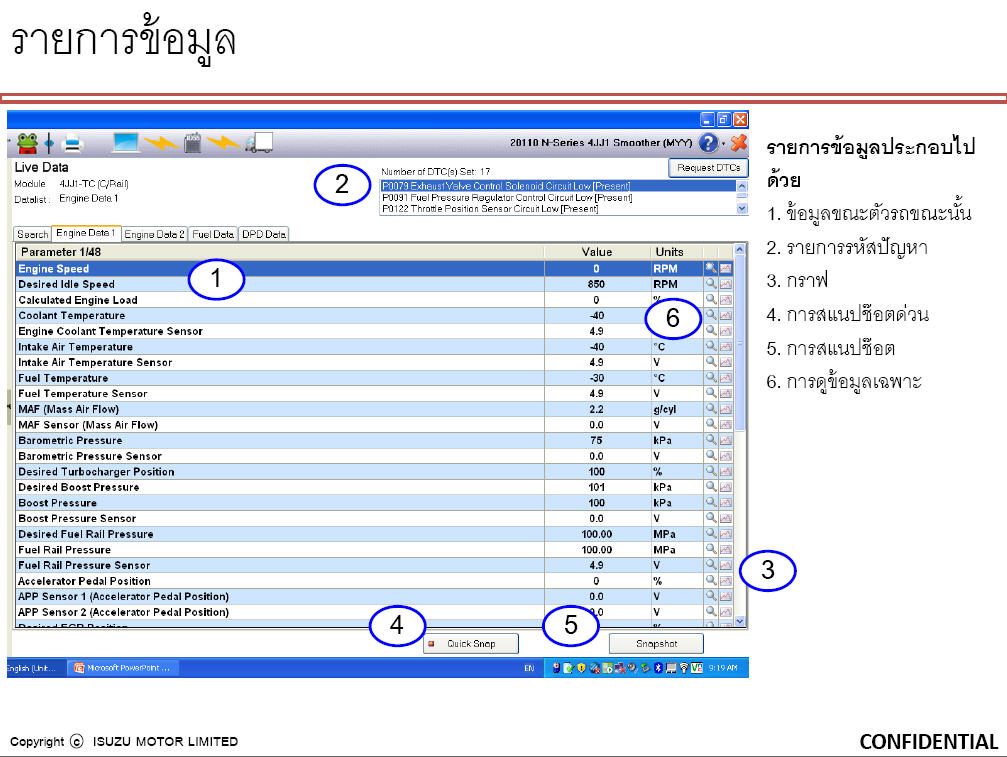Click parameter table scroll up arrow
The height and width of the screenshot is (757, 1007).
740,249
